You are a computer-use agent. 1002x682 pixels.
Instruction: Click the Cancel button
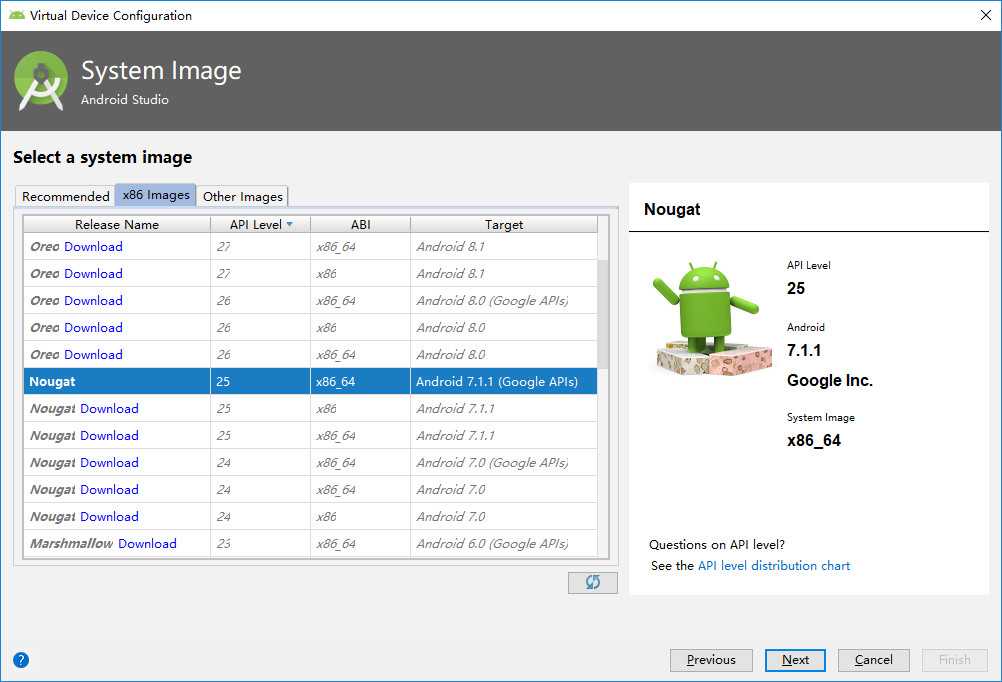[x=874, y=660]
